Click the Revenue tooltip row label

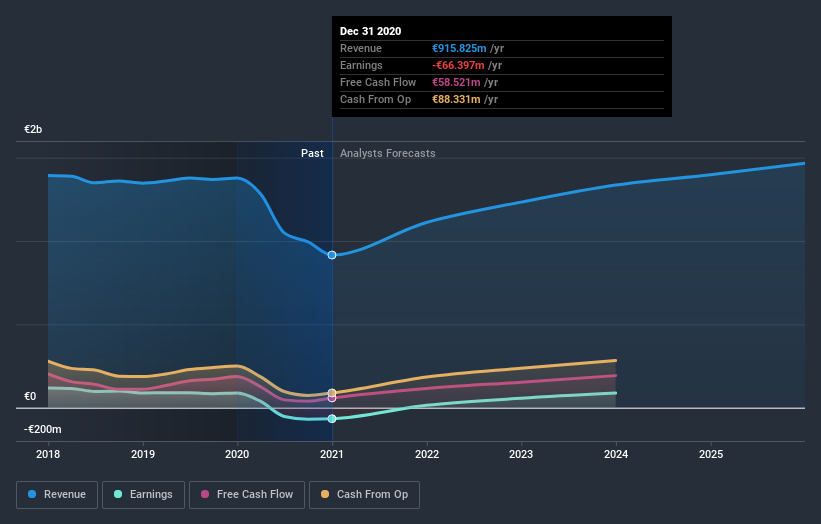(361, 48)
